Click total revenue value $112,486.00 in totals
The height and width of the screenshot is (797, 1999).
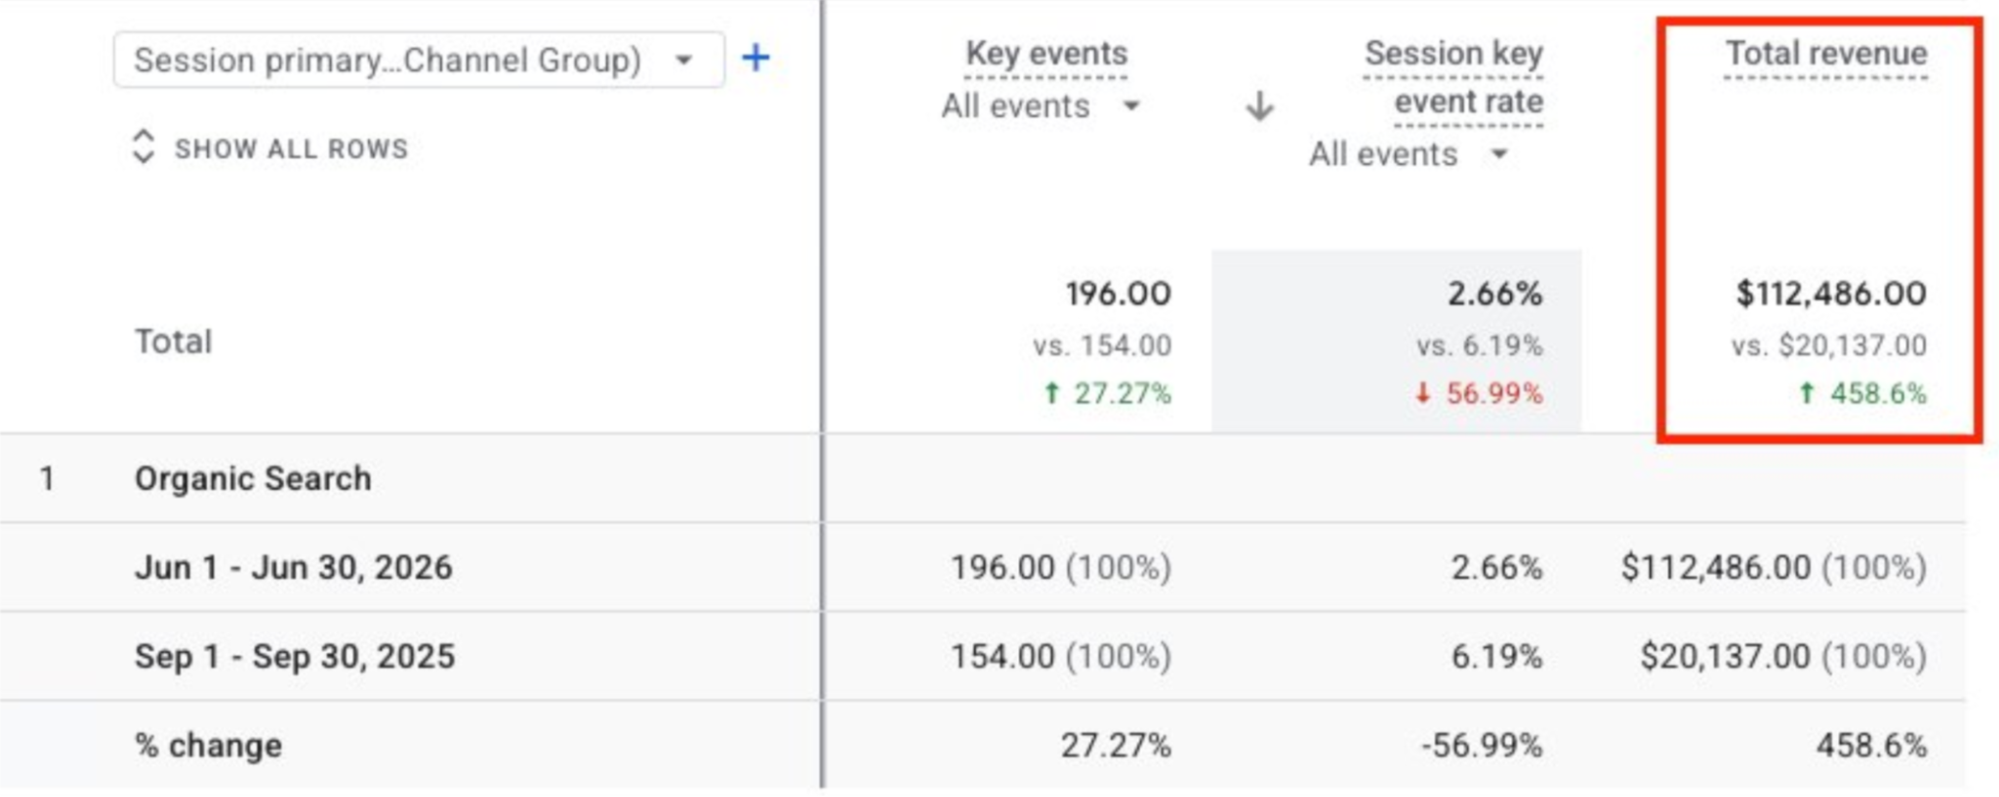[1831, 294]
